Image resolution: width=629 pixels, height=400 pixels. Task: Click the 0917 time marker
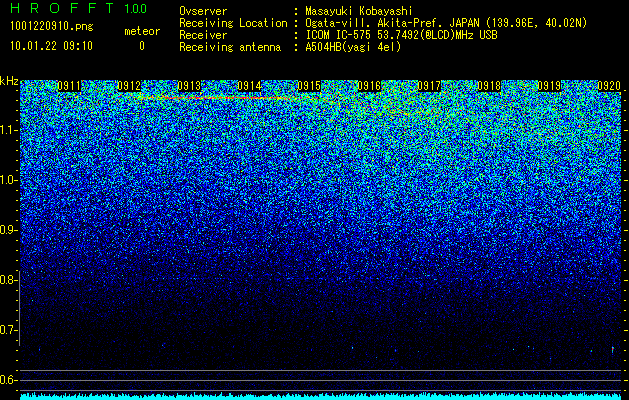[x=429, y=86]
